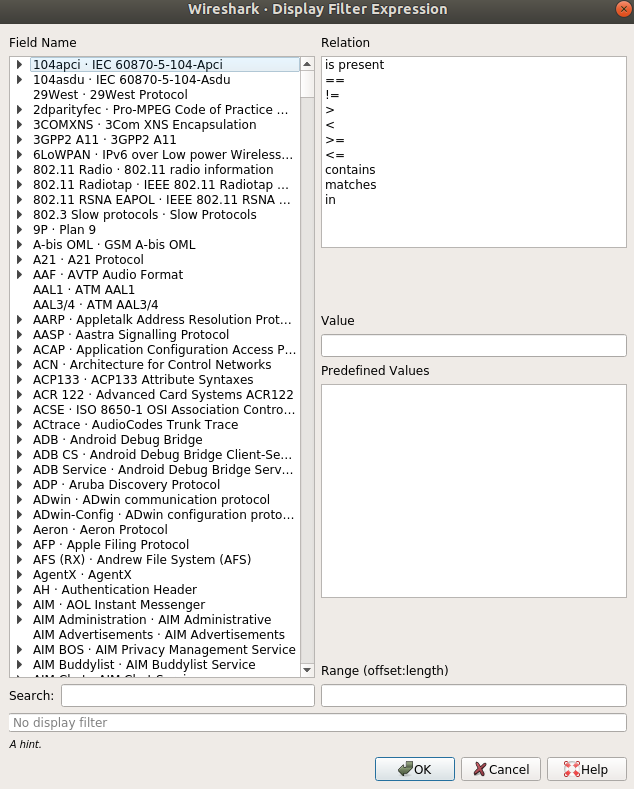The image size is (634, 789).
Task: Open Help for this dialog
Action: click(x=587, y=769)
